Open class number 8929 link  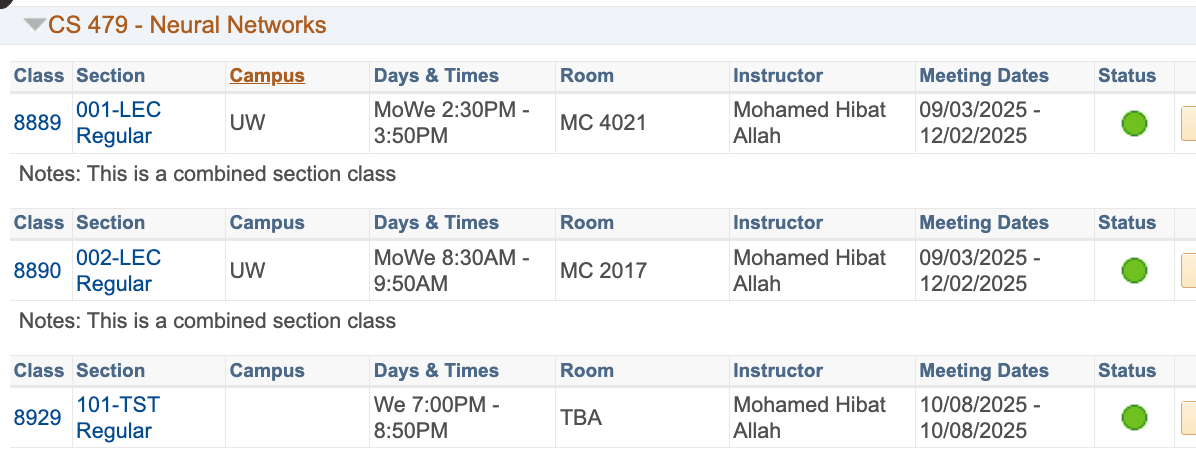[x=37, y=418]
